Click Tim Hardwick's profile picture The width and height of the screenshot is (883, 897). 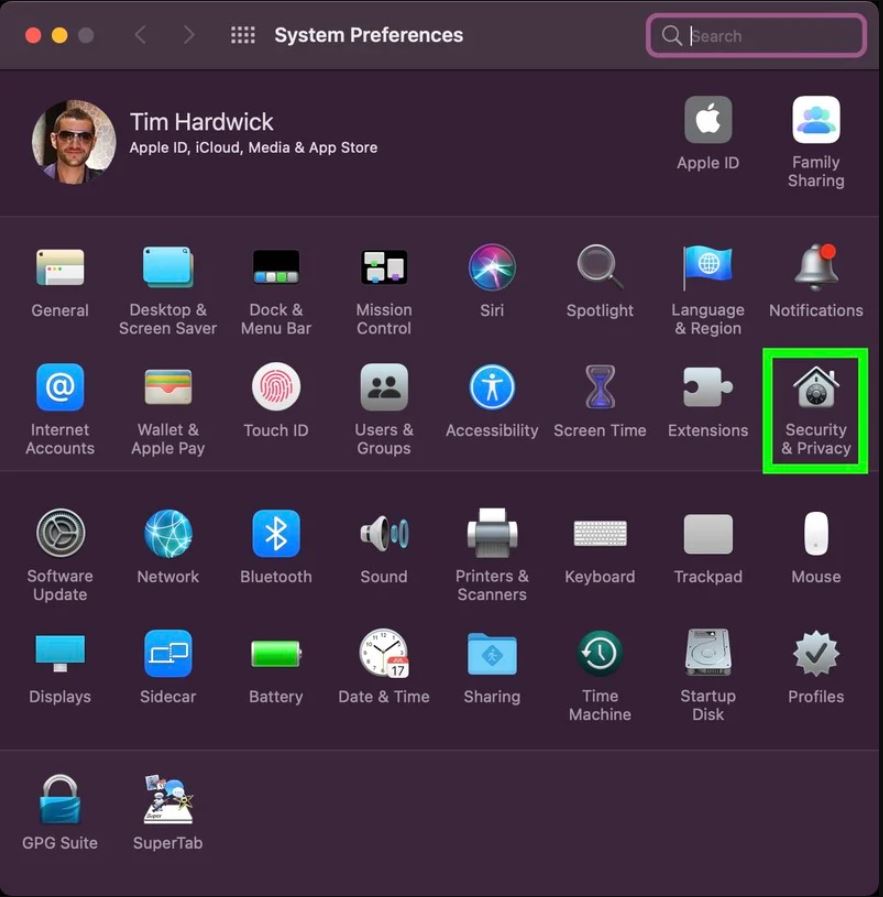click(74, 141)
